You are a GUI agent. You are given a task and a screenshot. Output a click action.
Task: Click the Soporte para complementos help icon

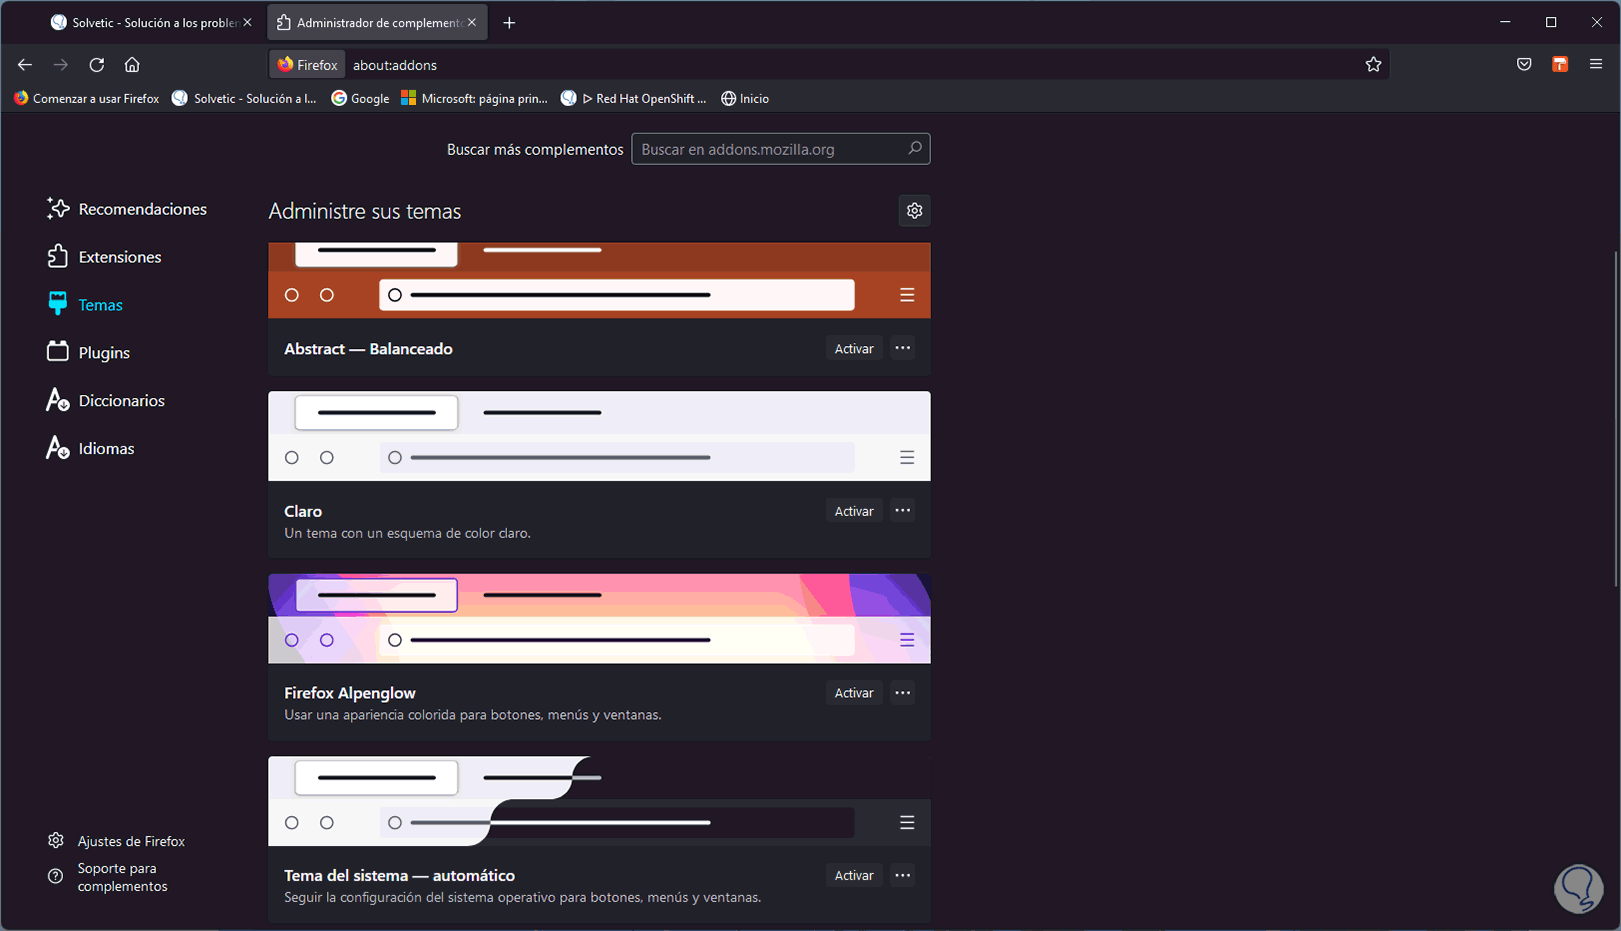coord(56,877)
